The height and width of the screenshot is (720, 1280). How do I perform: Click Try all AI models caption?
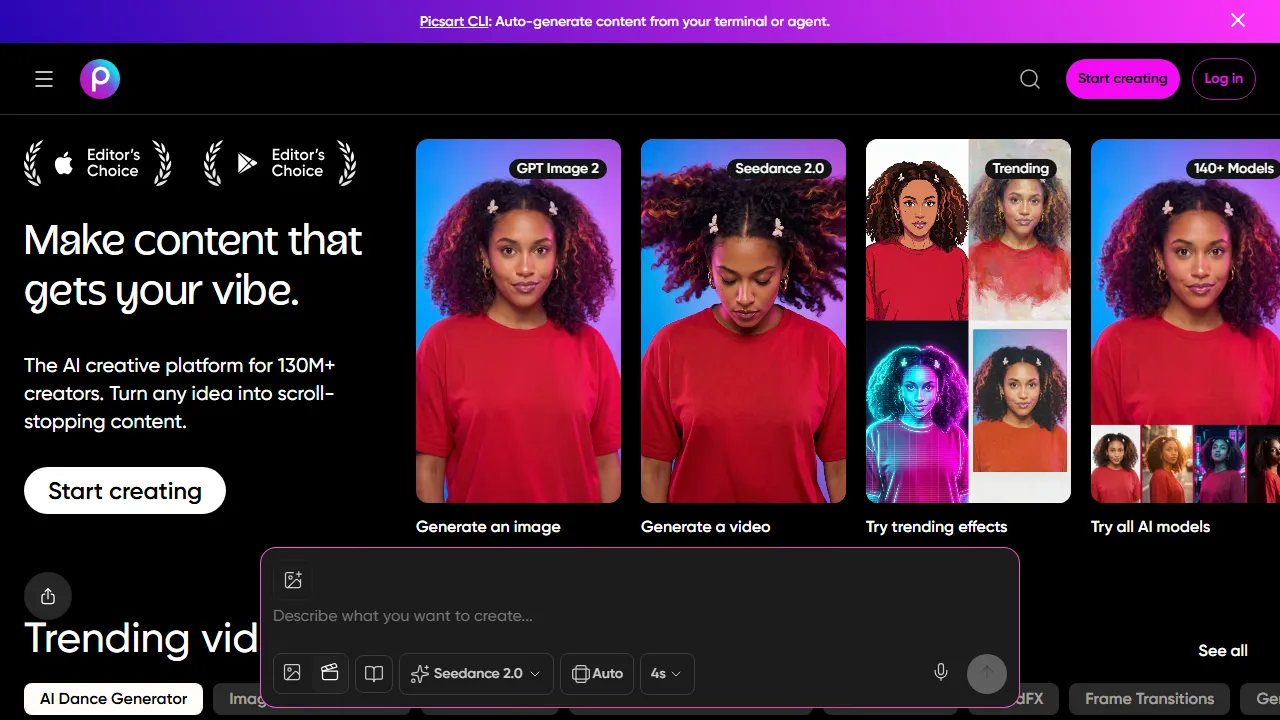(x=1151, y=527)
